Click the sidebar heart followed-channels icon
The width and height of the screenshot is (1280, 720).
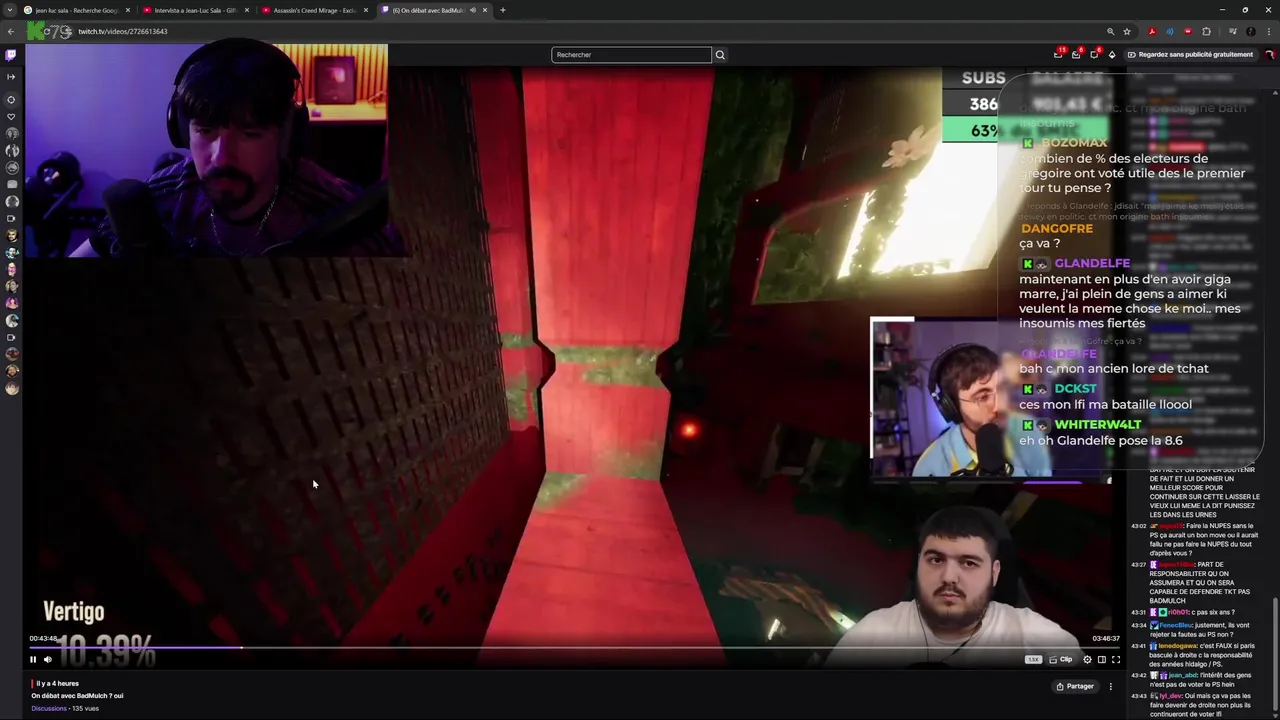[11, 116]
